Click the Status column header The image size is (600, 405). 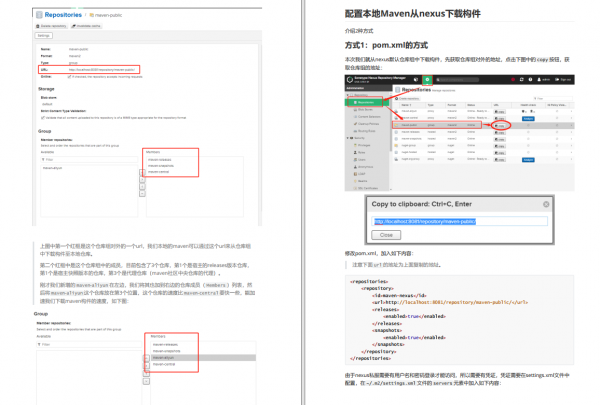(478, 105)
